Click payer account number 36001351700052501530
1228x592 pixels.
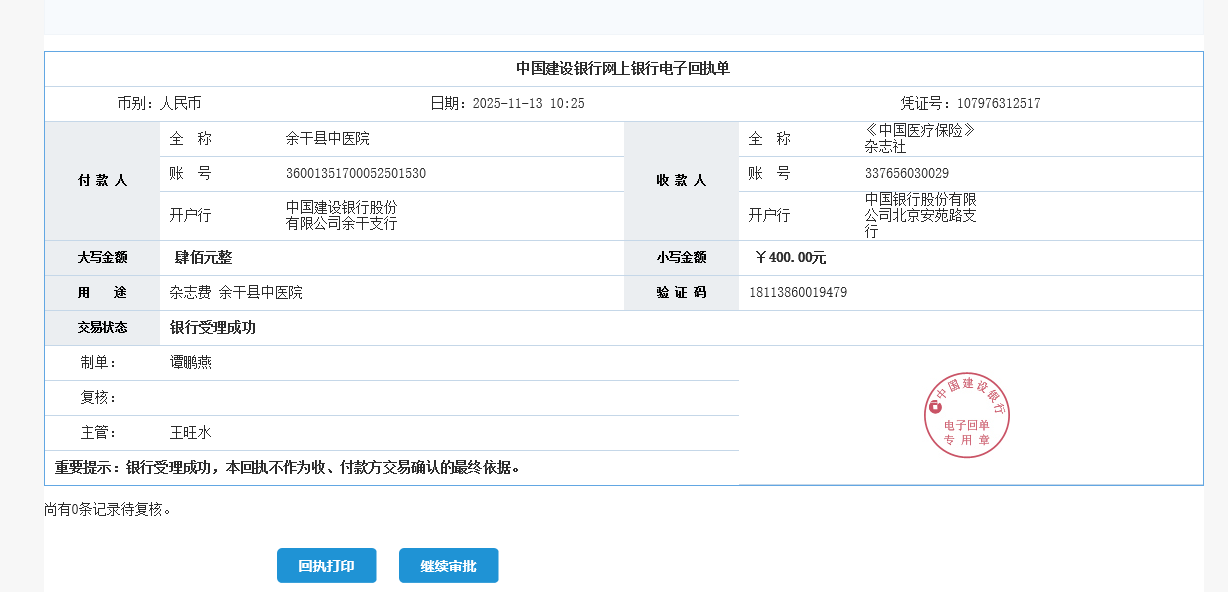[x=356, y=174]
